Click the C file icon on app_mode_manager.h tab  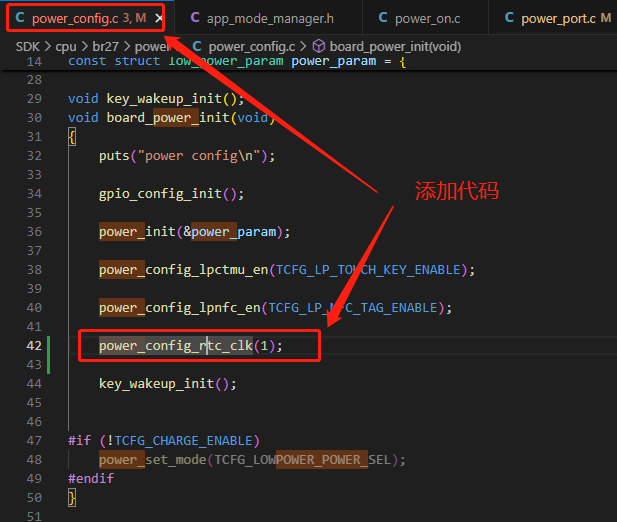point(195,18)
